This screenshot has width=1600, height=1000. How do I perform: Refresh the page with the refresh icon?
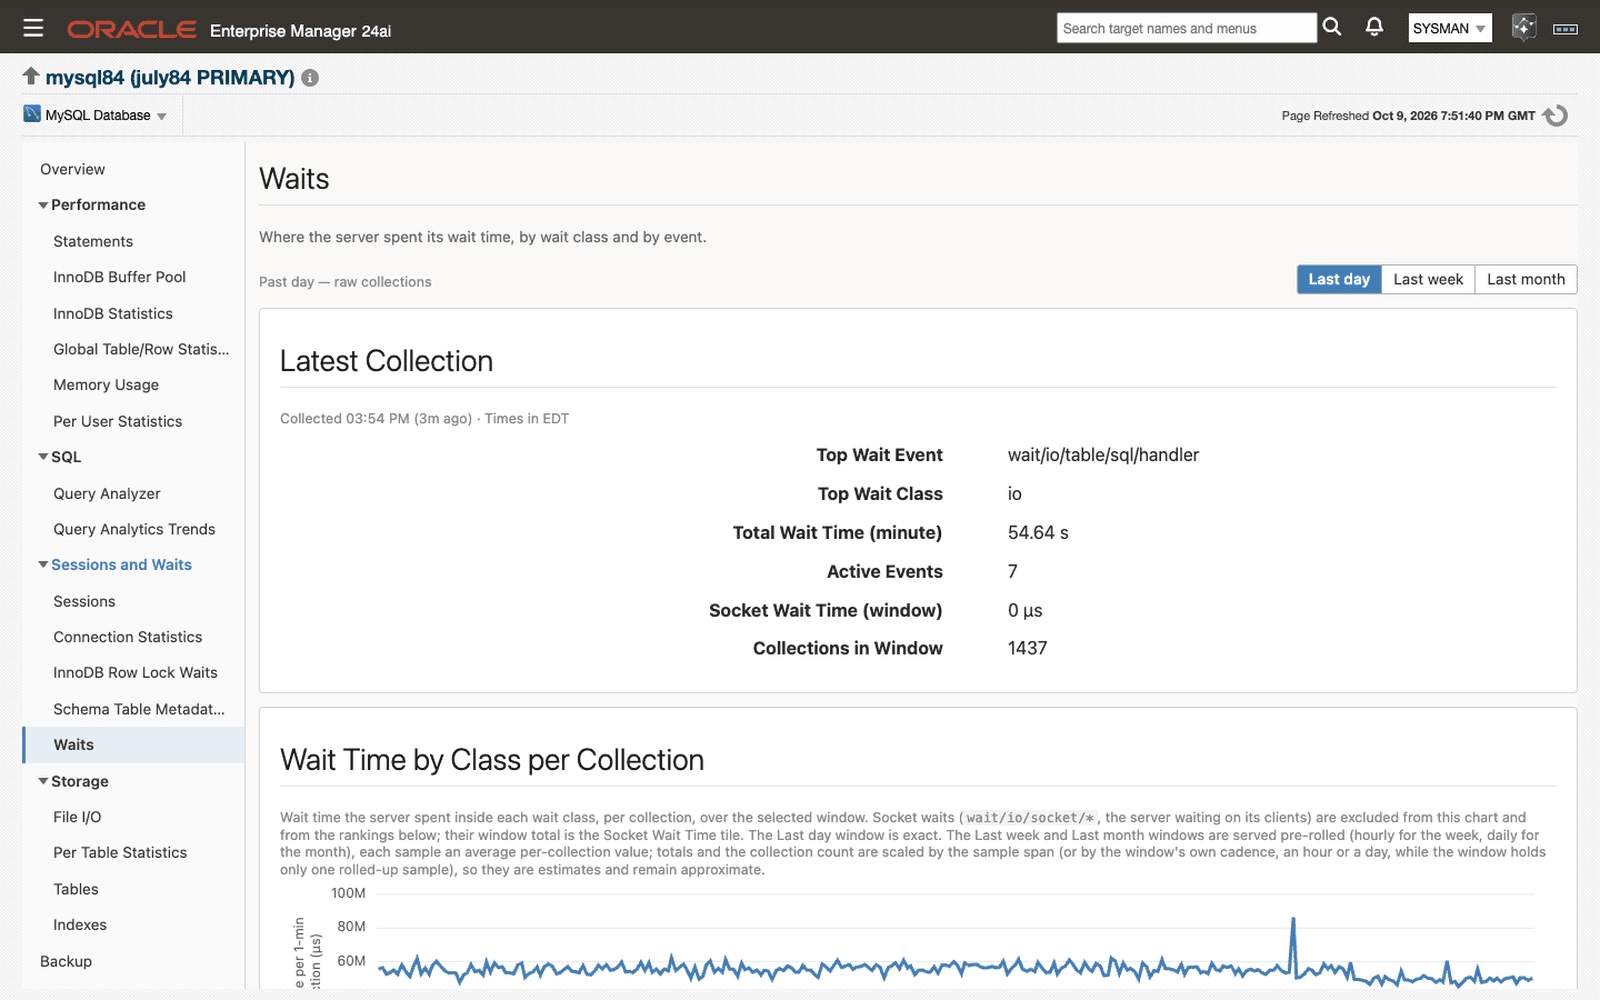pyautogui.click(x=1555, y=116)
